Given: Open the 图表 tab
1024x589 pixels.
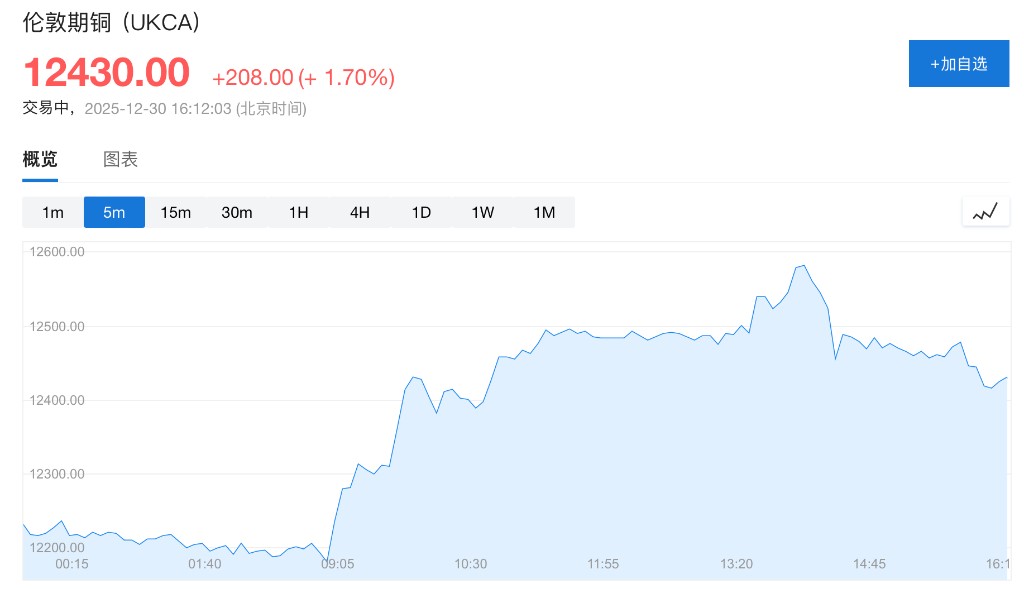Looking at the screenshot, I should click(x=120, y=159).
